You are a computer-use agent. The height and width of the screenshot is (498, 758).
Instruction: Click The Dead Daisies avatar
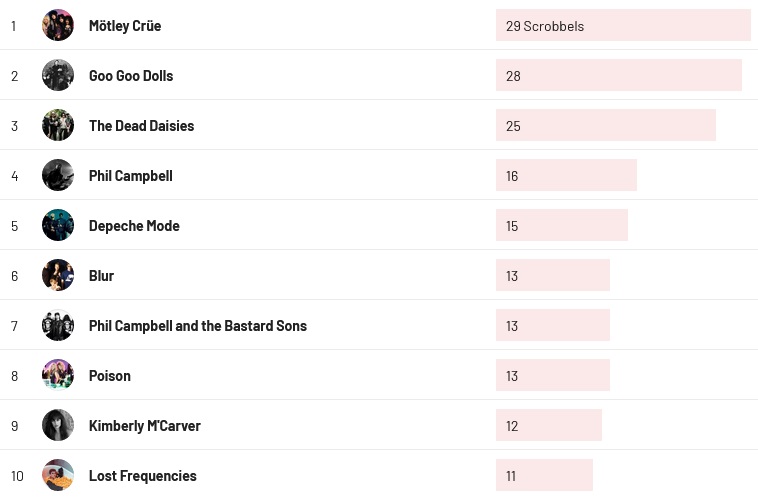click(x=58, y=125)
